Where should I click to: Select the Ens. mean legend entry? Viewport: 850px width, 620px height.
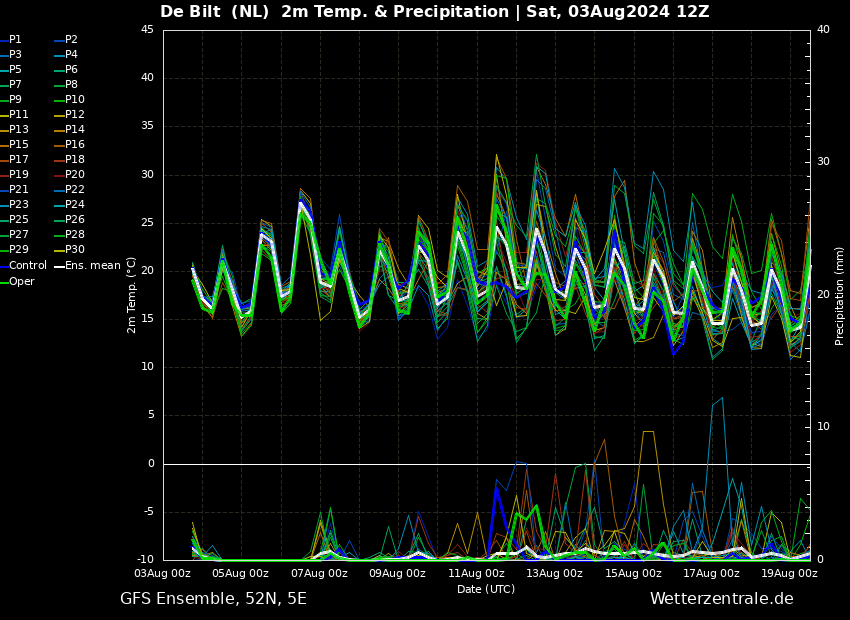tap(93, 265)
